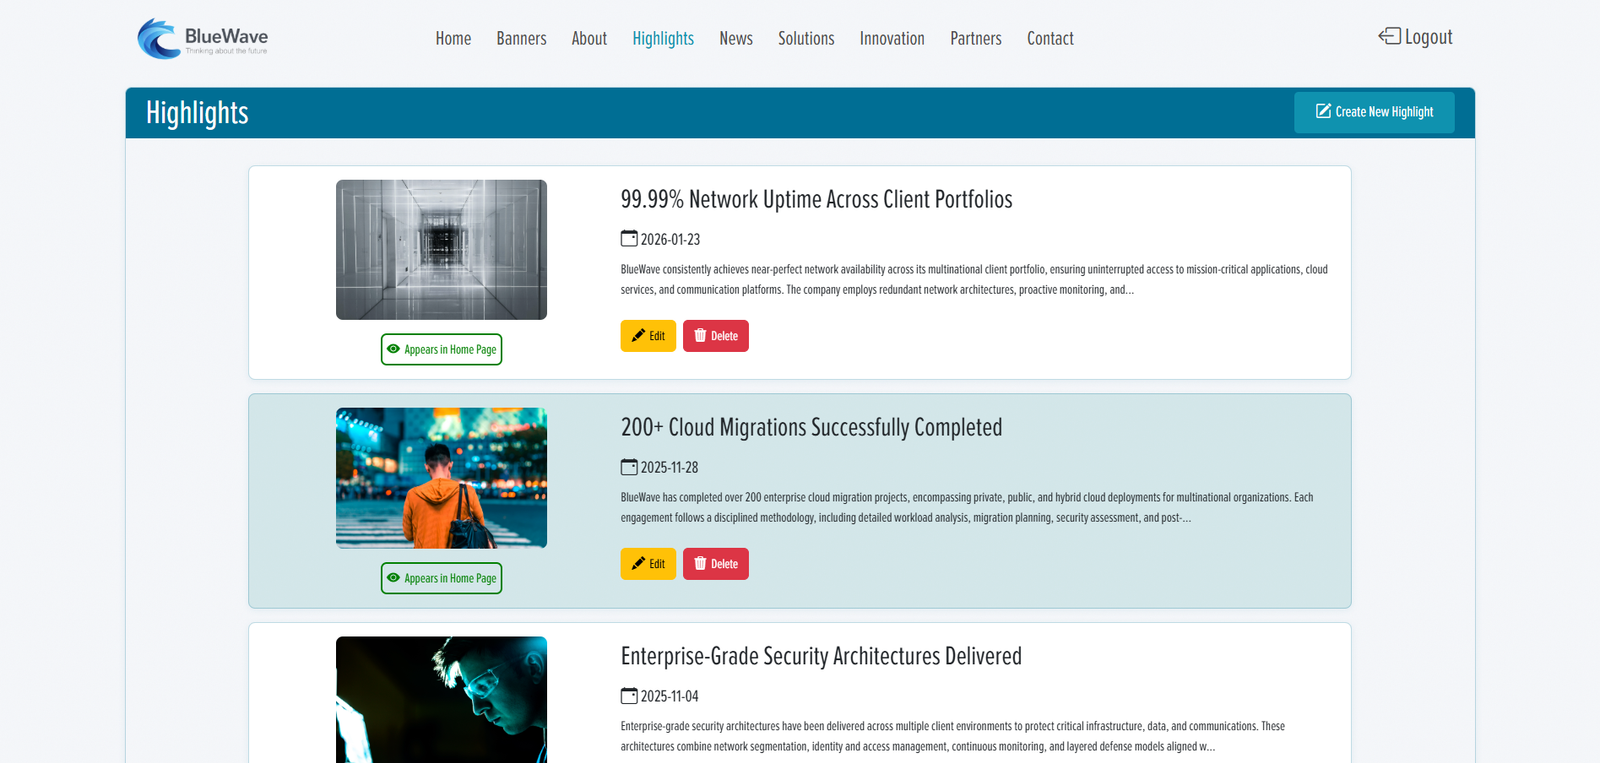Click the calendar icon beside 2025-11-28
This screenshot has height=763, width=1600.
629,466
